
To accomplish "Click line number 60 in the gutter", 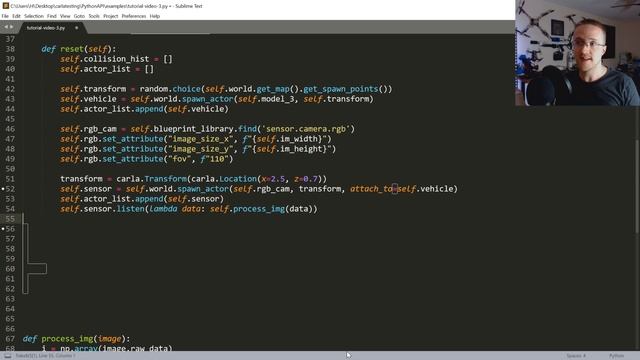I will coord(10,269).
